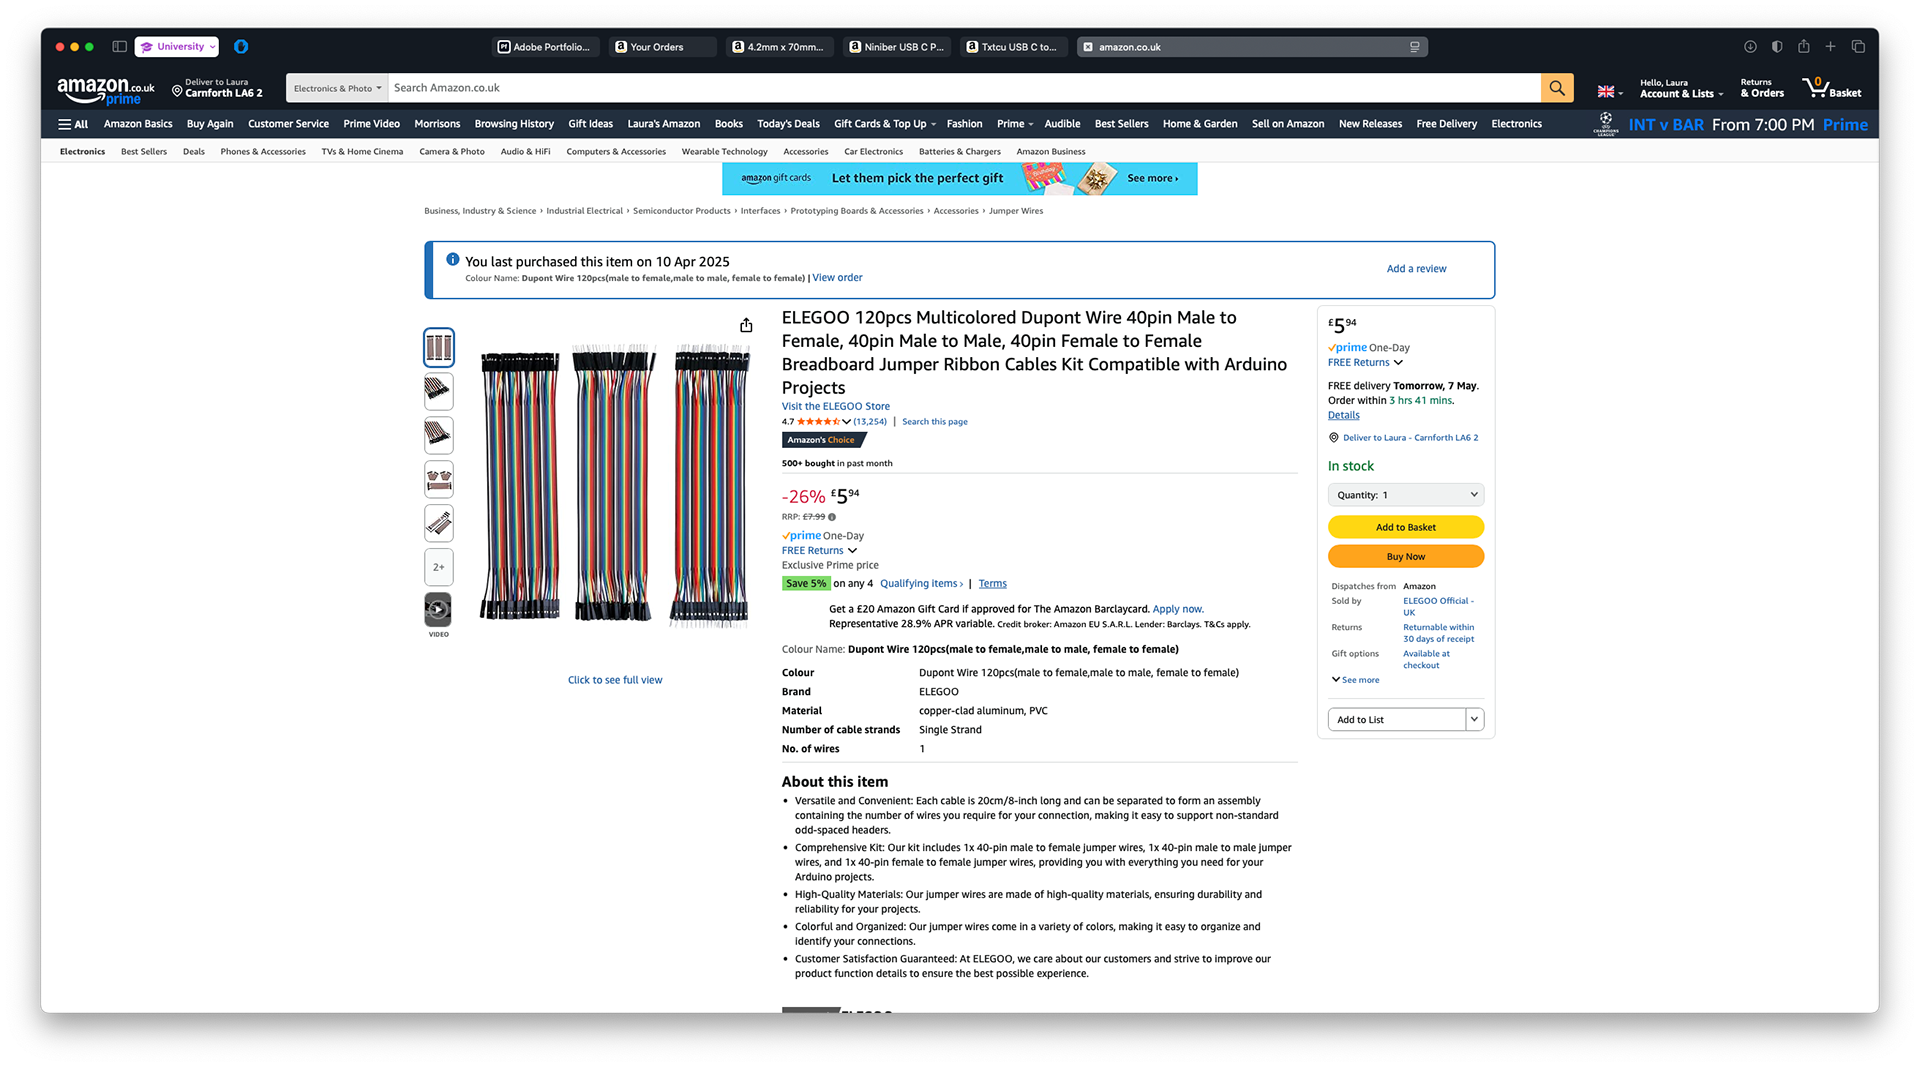Viewport: 1920px width, 1067px height.
Task: Open Visit the ELEGOO Store link
Action: click(835, 406)
